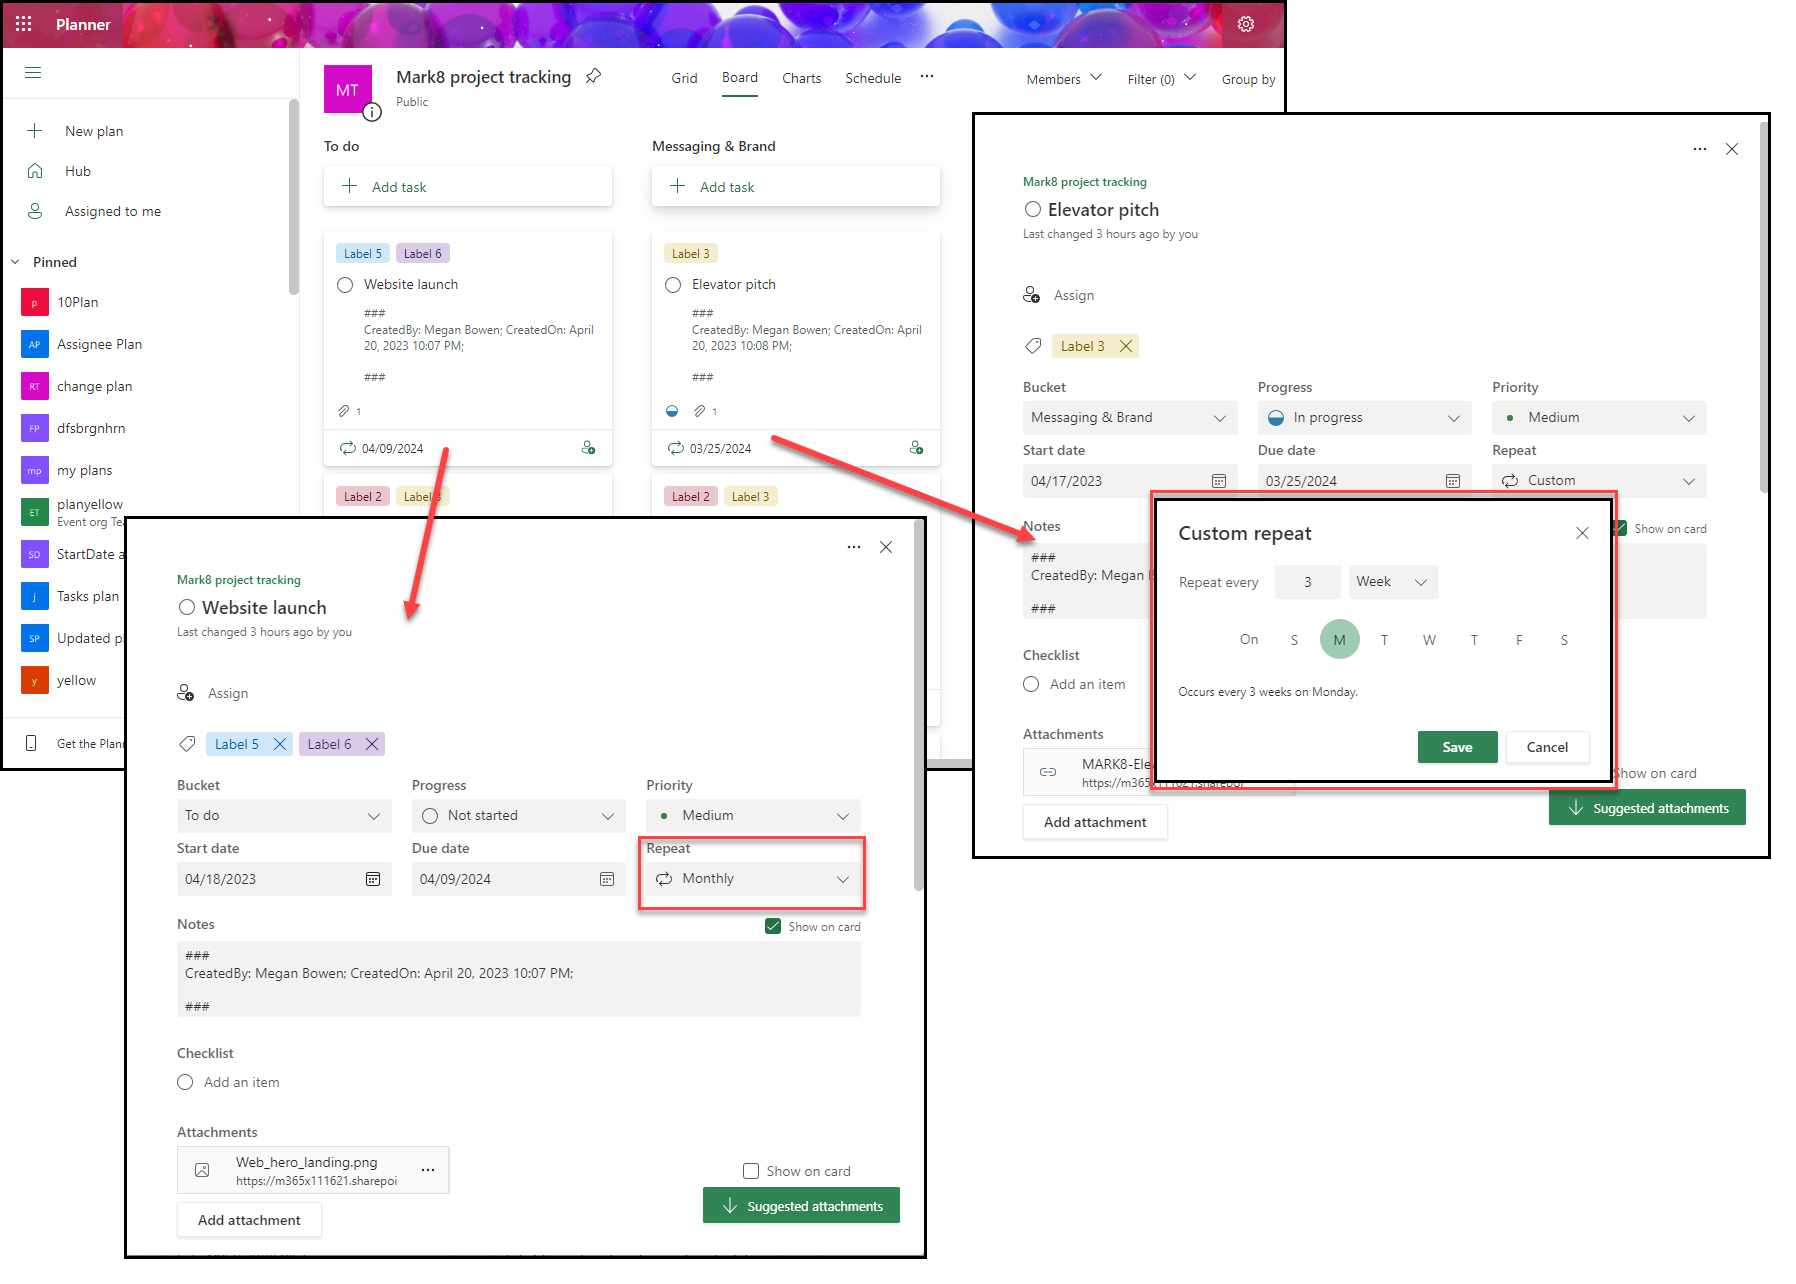
Task: Click Add an item in Website launch checklist
Action: point(241,1082)
